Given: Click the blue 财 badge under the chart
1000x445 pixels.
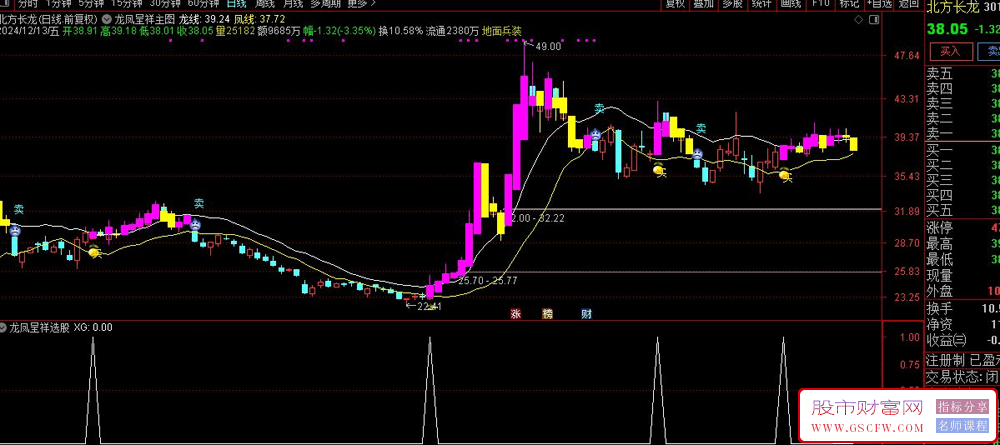Looking at the screenshot, I should point(585,314).
